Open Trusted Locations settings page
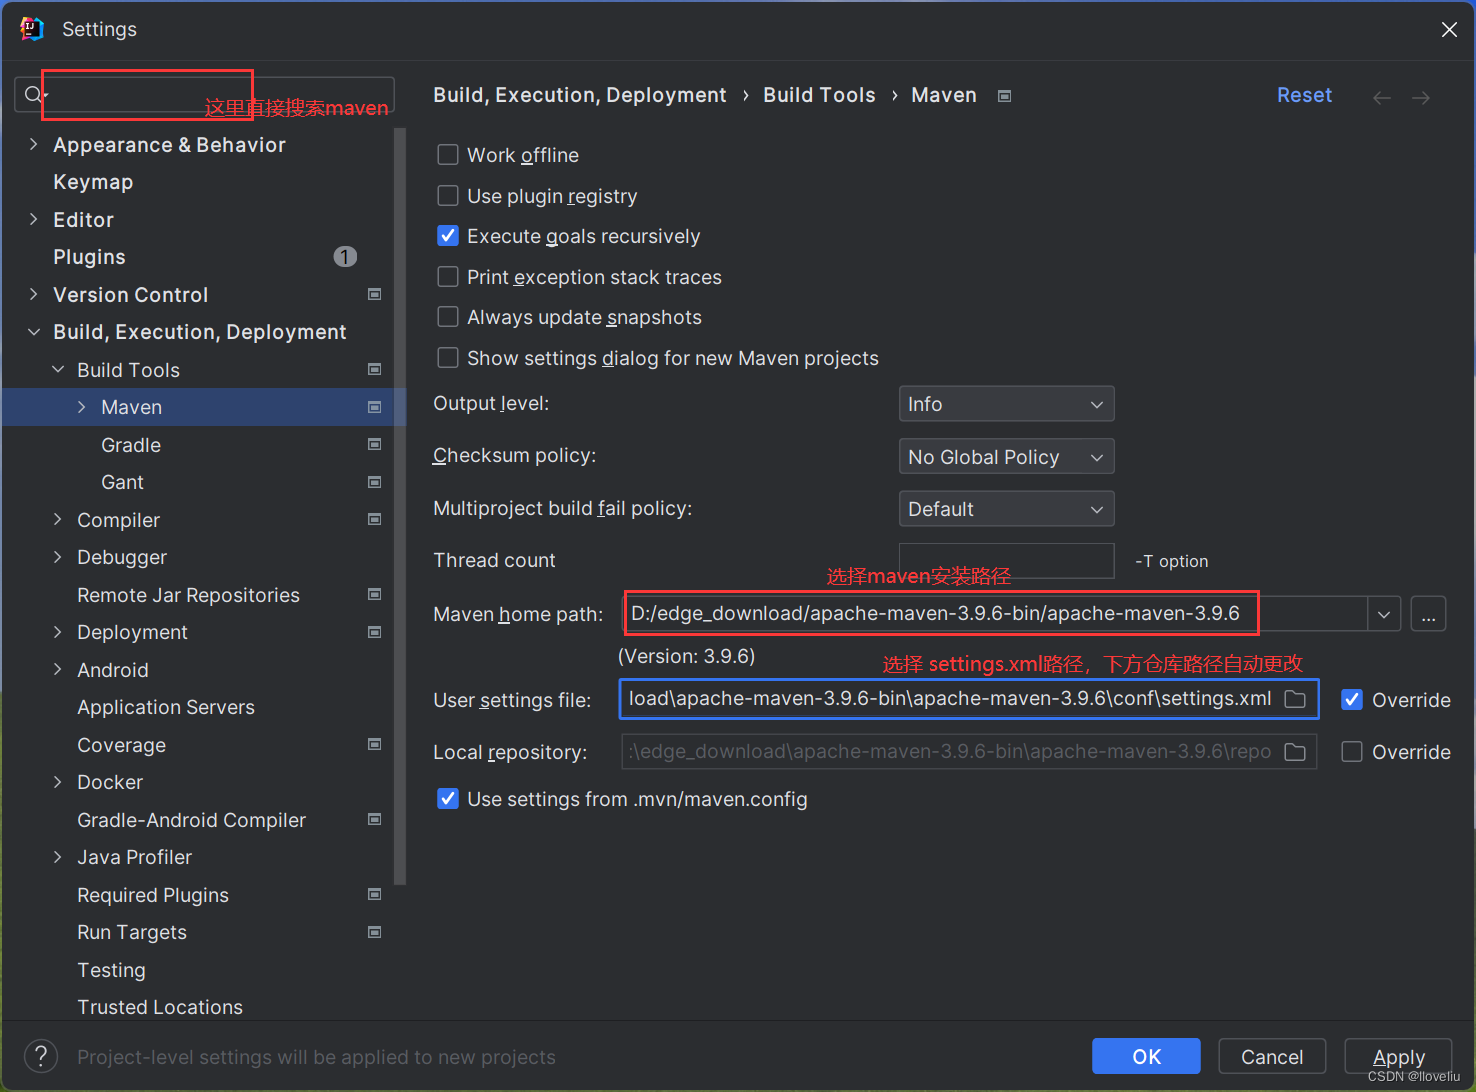This screenshot has height=1092, width=1476. (160, 1007)
